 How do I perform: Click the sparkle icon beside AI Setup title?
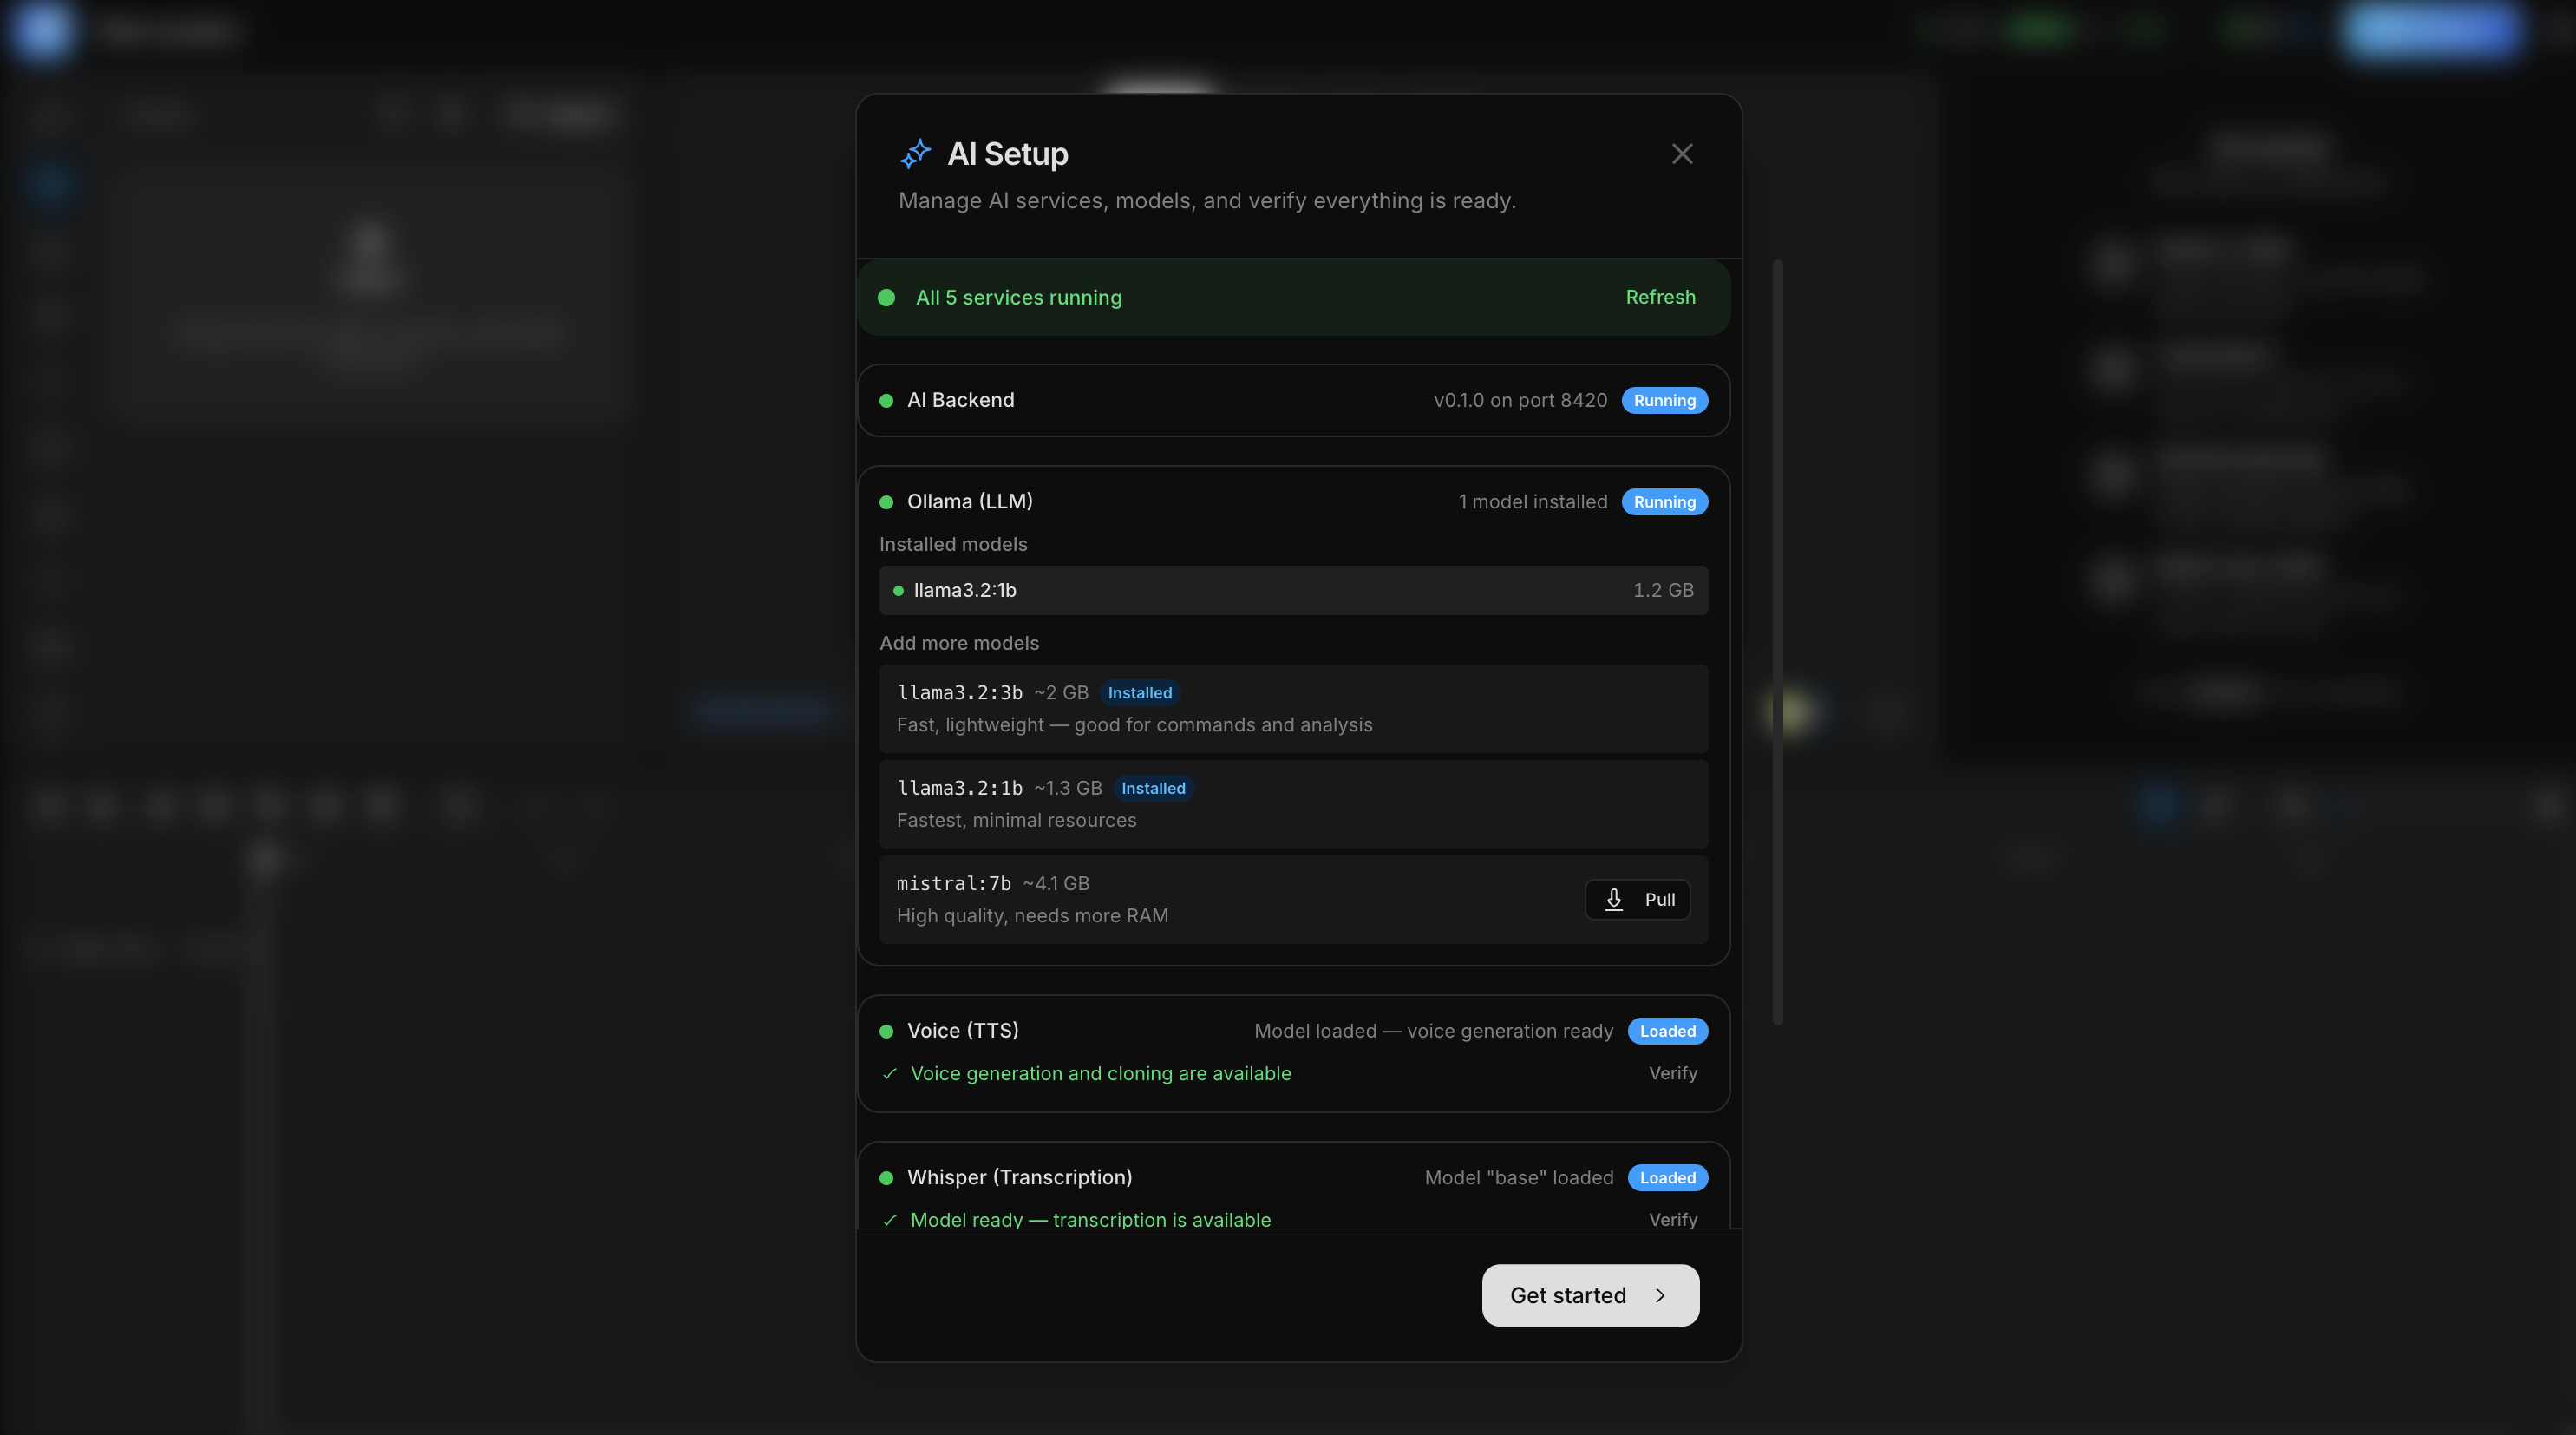point(914,153)
